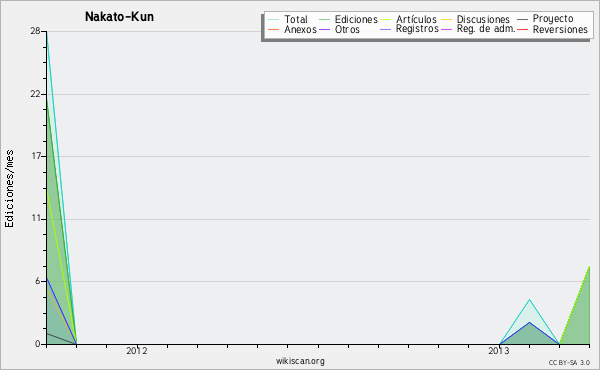Click the 28 y-axis value
The width and height of the screenshot is (600, 370).
point(35,31)
